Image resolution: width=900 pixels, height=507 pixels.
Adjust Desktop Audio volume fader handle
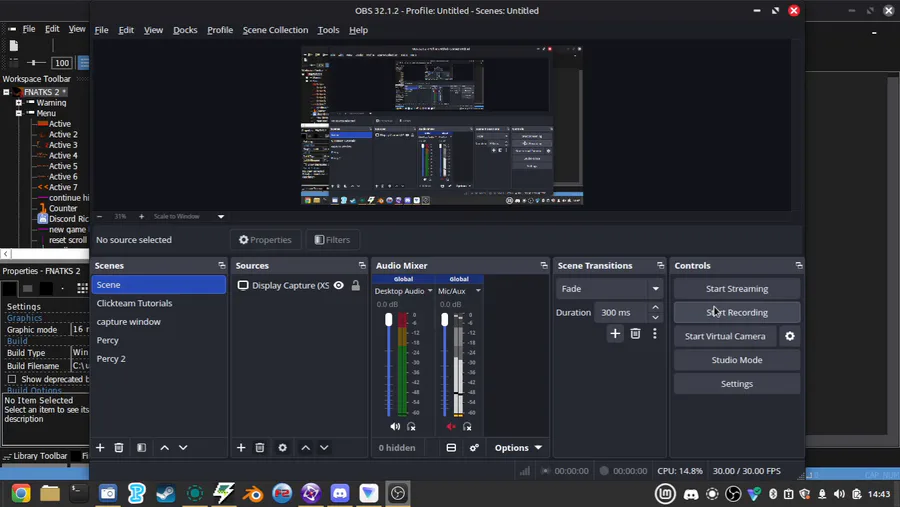tap(389, 320)
